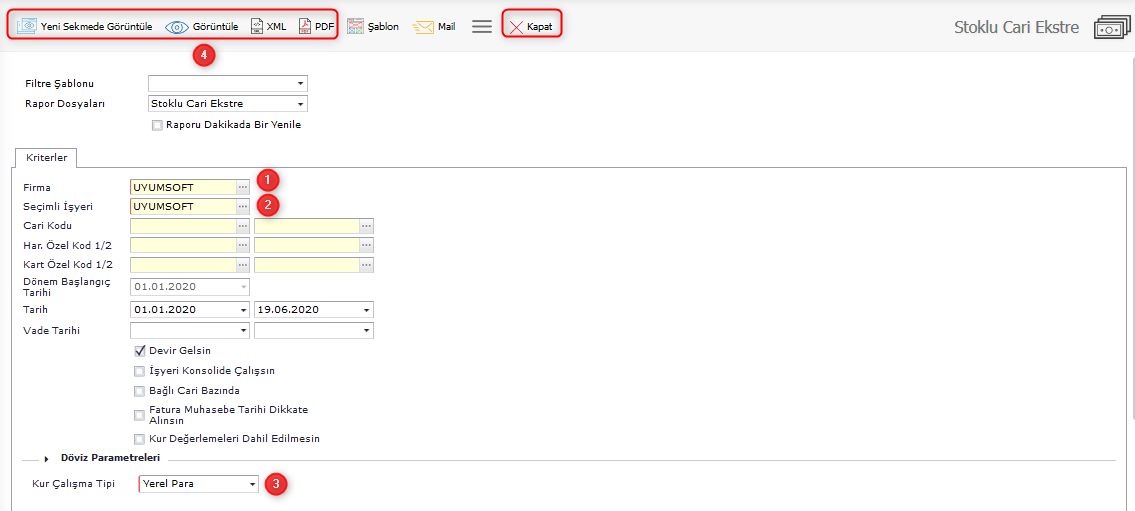
Task: Check Raporu Dakikada Bir Yenile option
Action: click(157, 125)
